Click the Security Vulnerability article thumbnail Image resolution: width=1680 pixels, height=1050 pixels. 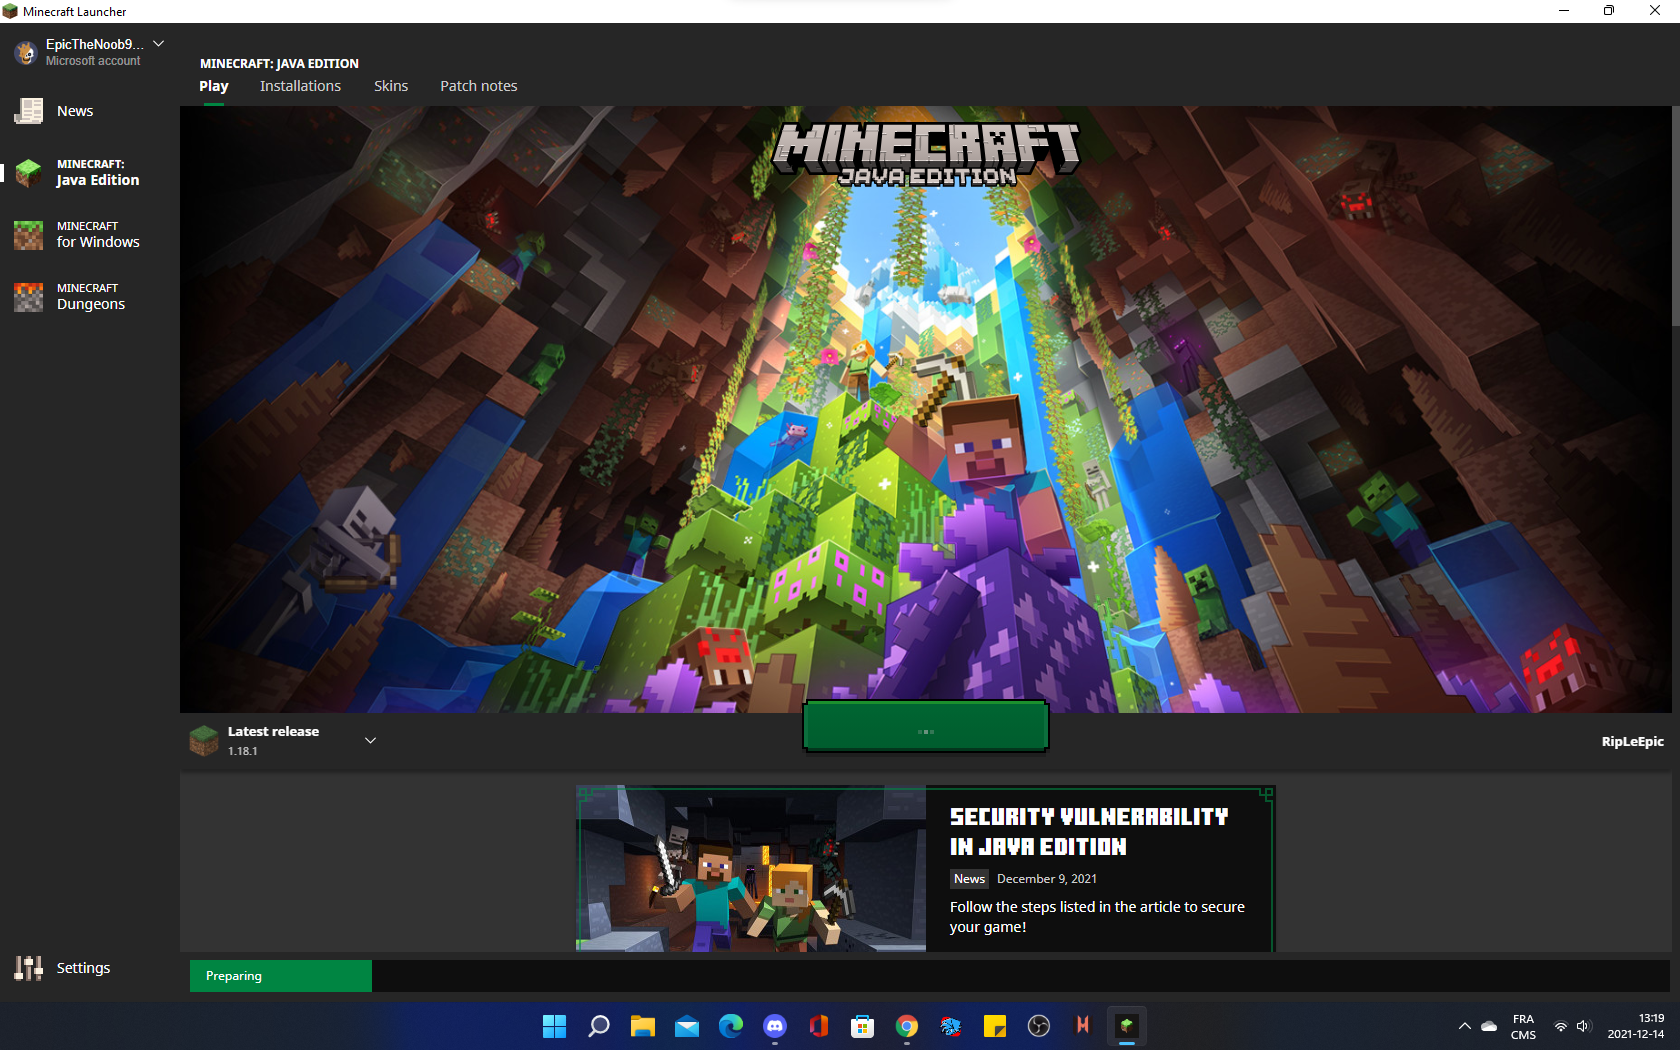pyautogui.click(x=751, y=868)
